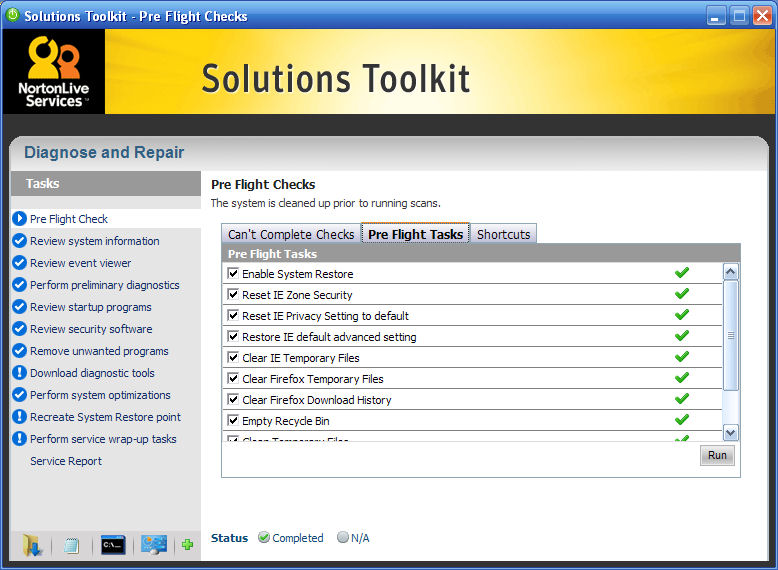Open Review security software task

91,329
